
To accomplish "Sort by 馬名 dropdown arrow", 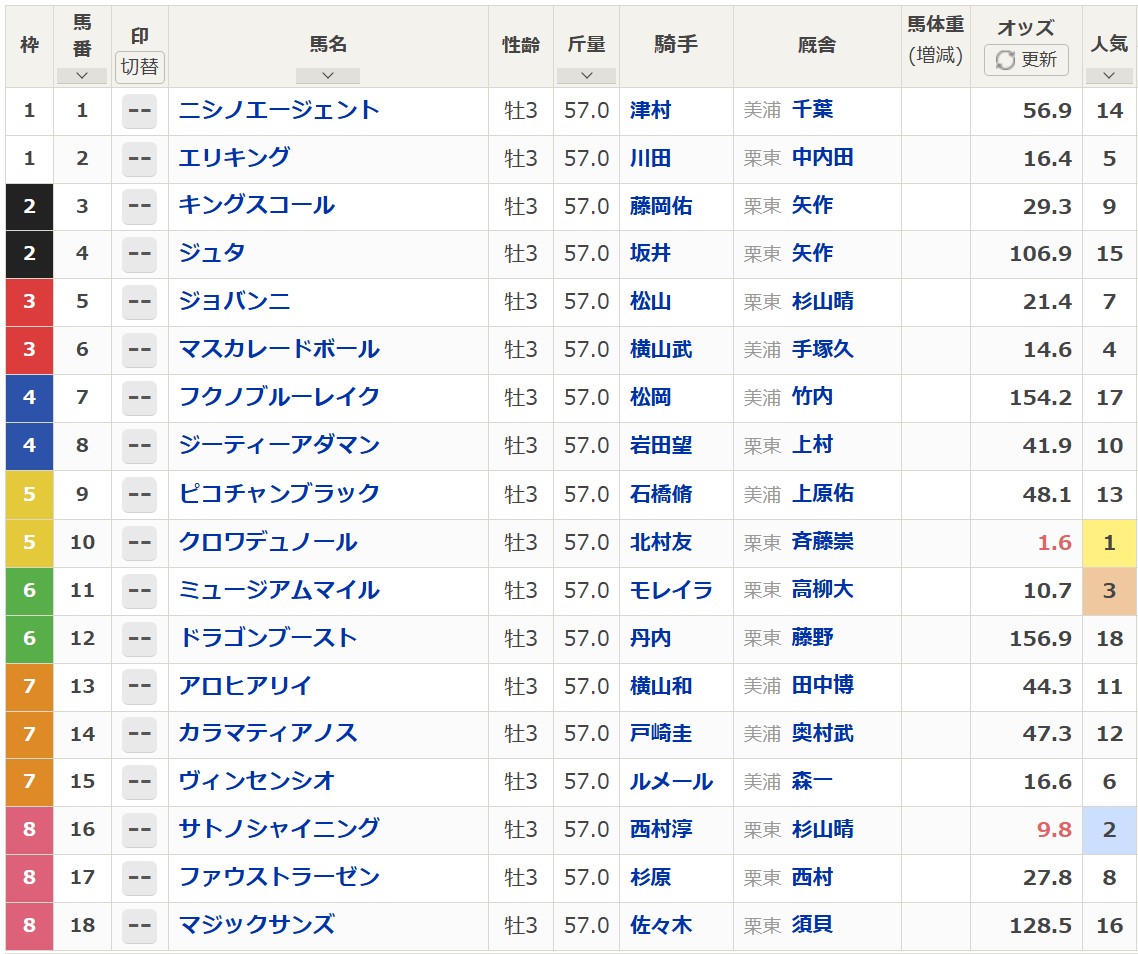I will pyautogui.click(x=327, y=76).
